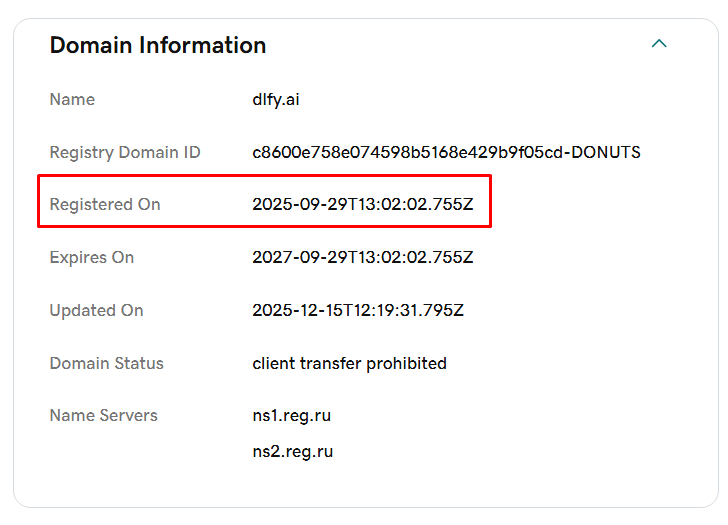Image resolution: width=728 pixels, height=525 pixels.
Task: Collapse the Domain Information section chevron
Action: (658, 44)
